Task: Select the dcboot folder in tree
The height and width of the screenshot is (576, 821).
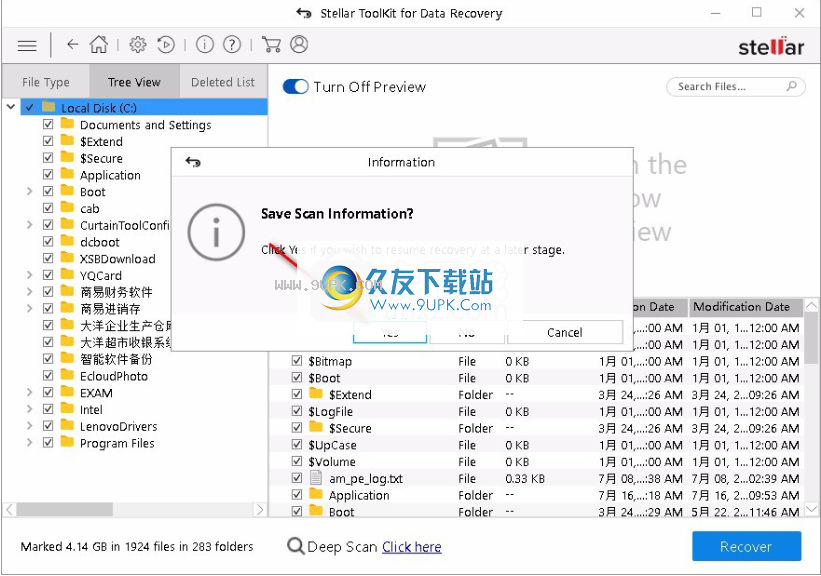Action: (x=99, y=242)
